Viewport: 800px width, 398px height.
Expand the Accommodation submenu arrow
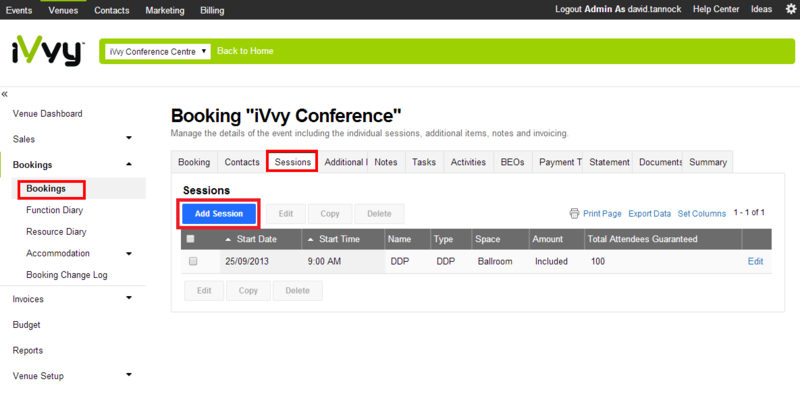[129, 253]
